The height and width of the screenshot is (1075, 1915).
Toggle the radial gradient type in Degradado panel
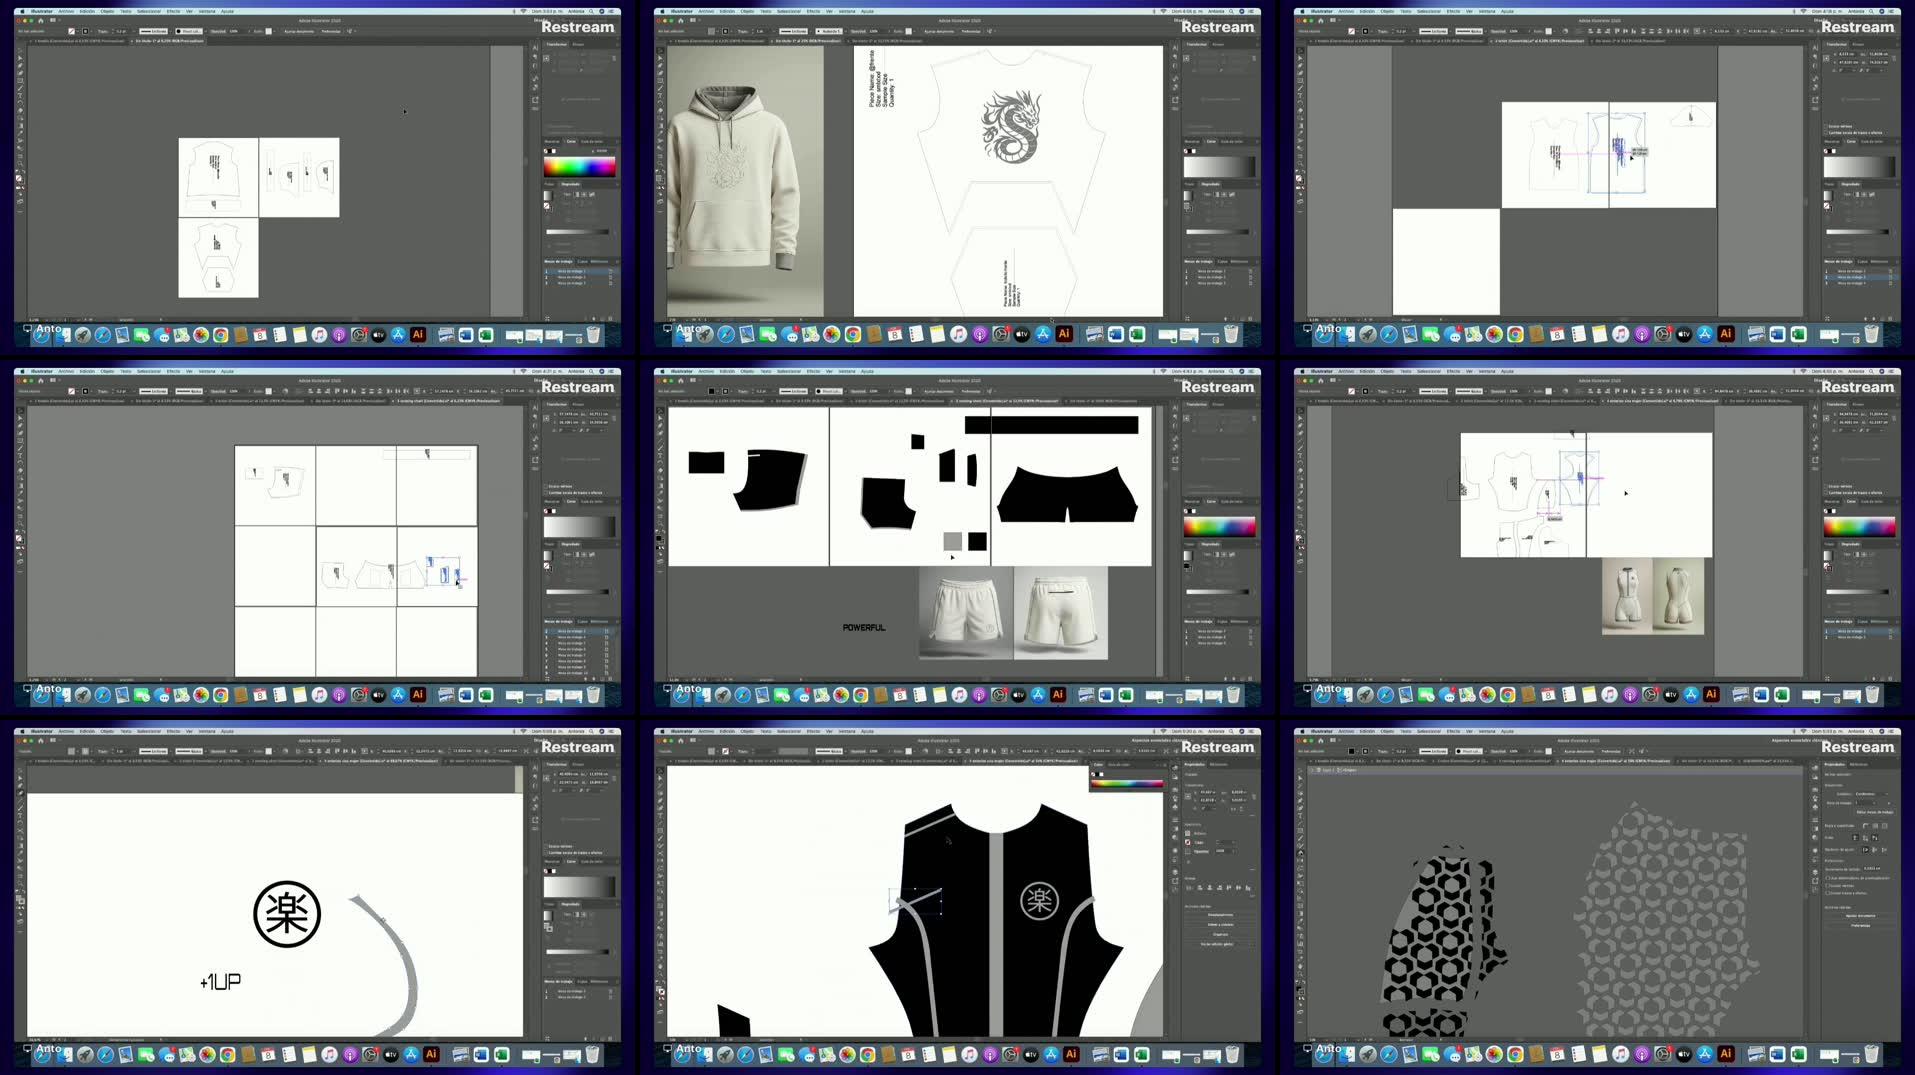[584, 194]
